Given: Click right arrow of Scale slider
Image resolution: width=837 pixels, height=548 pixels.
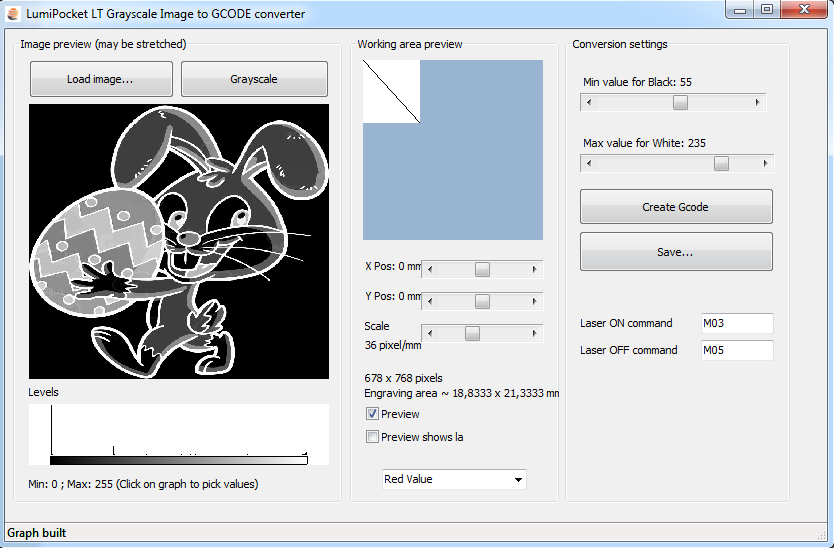Looking at the screenshot, I should click(534, 333).
